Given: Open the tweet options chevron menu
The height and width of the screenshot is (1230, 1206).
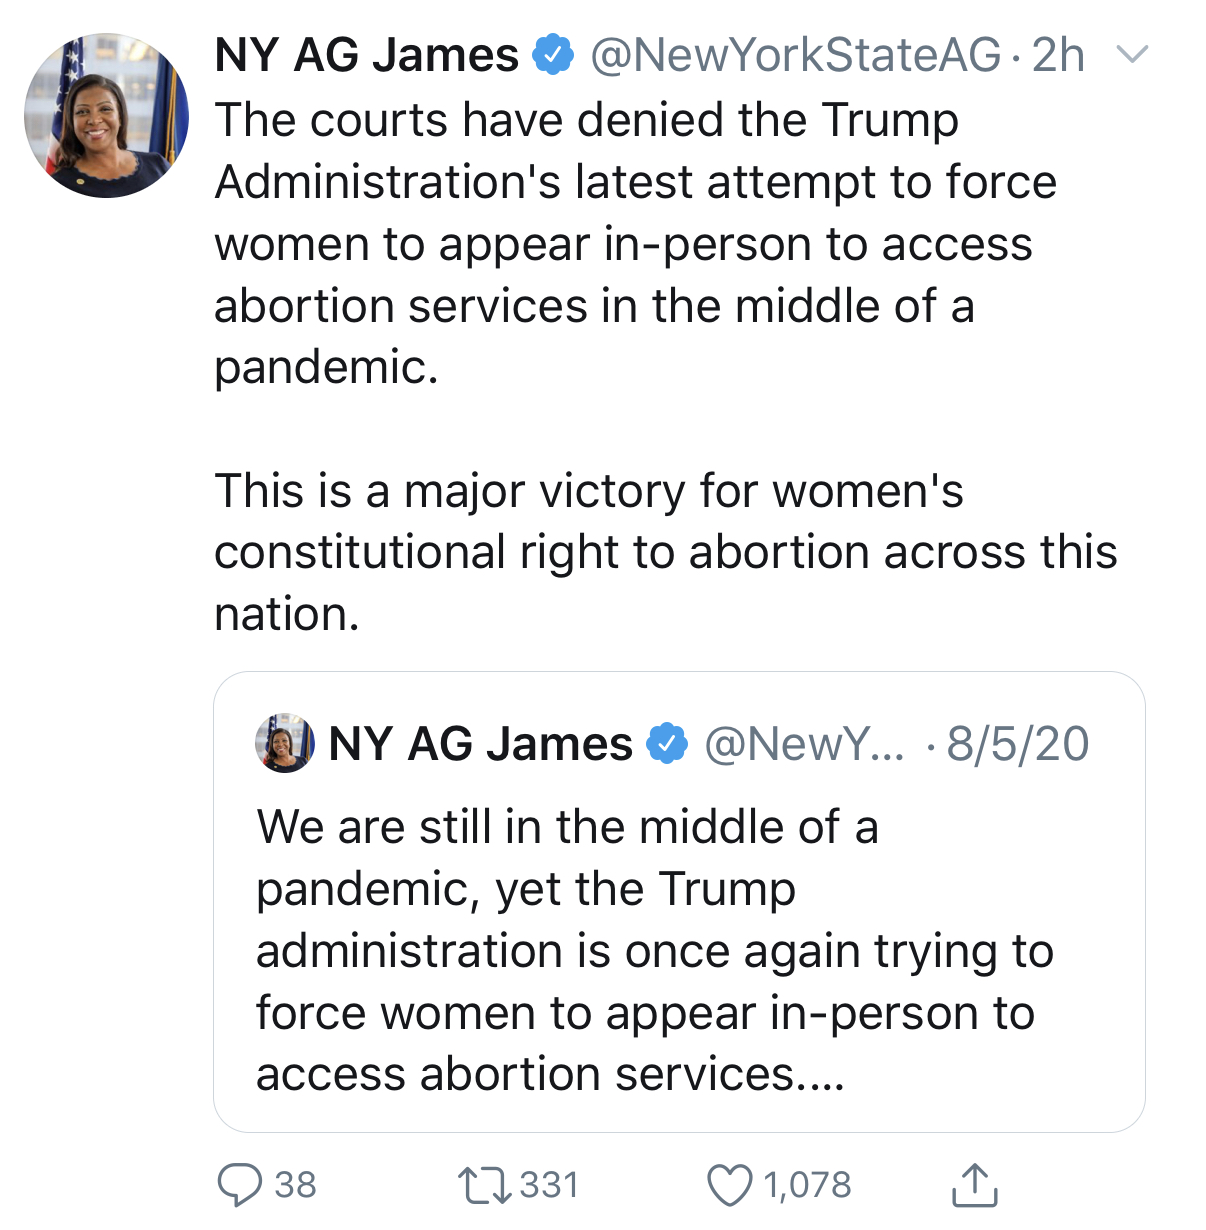Looking at the screenshot, I should (1131, 54).
